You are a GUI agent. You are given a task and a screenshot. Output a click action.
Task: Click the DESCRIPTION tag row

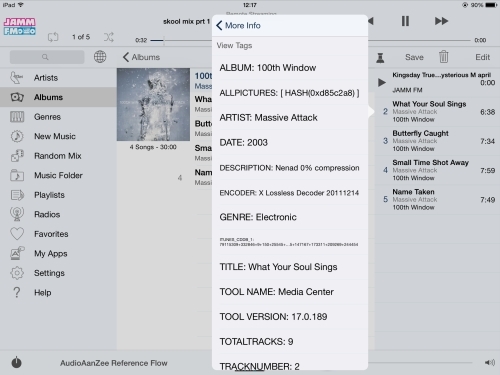[x=290, y=168]
